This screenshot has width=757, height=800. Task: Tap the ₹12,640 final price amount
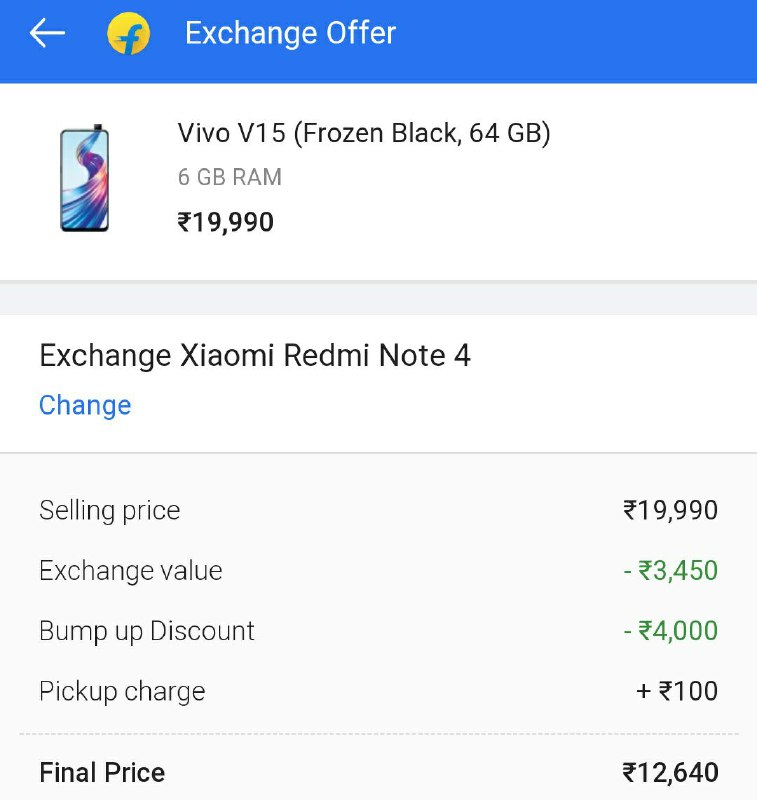(670, 772)
